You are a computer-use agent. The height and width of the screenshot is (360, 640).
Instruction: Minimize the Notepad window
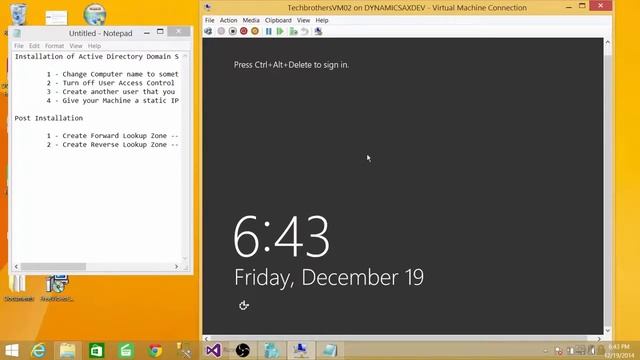point(147,33)
